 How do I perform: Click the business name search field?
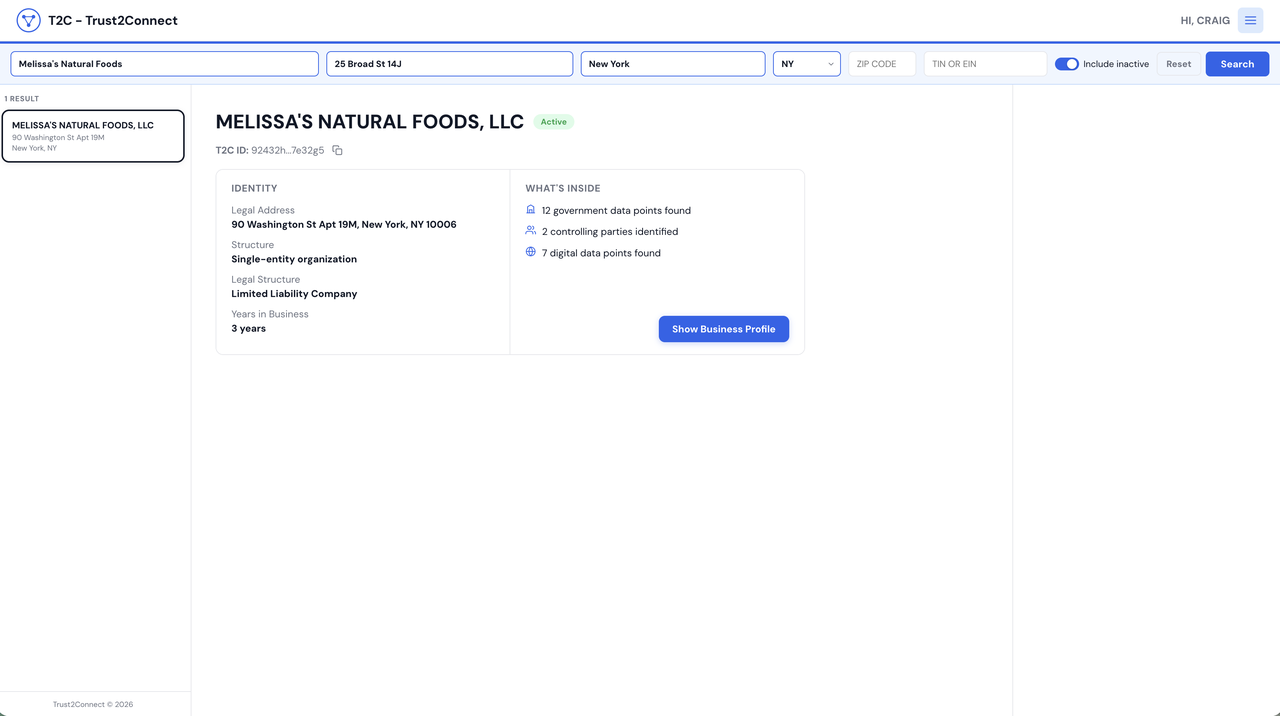[165, 64]
